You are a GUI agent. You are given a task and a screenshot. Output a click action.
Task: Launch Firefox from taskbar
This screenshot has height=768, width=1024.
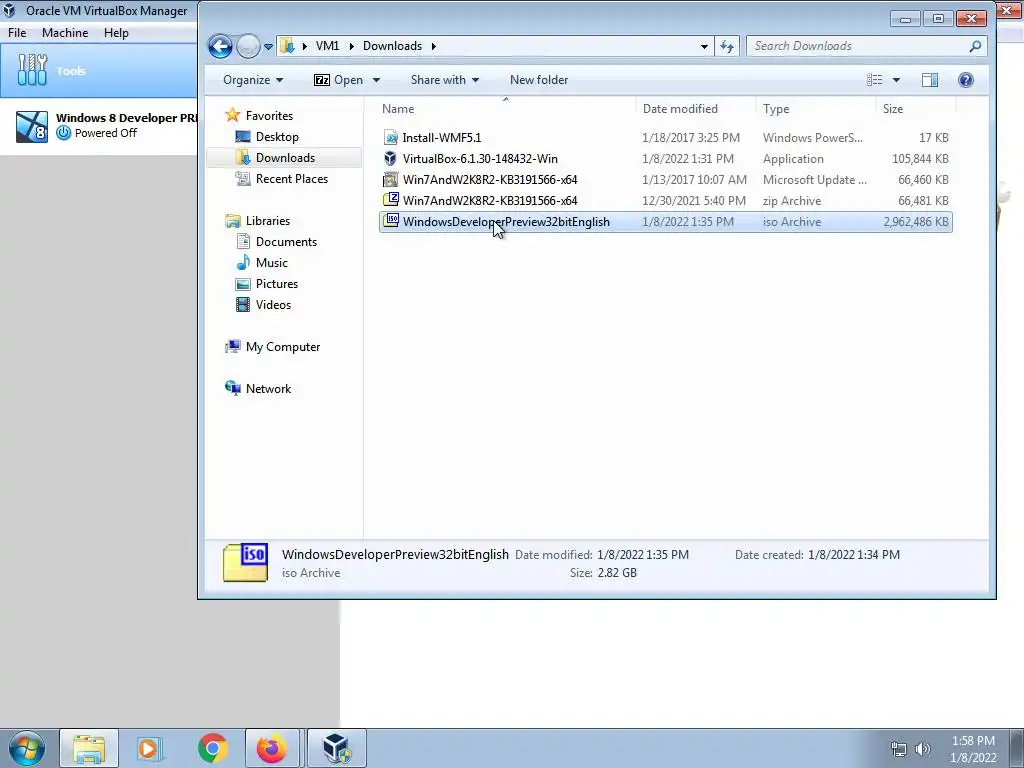tap(272, 748)
